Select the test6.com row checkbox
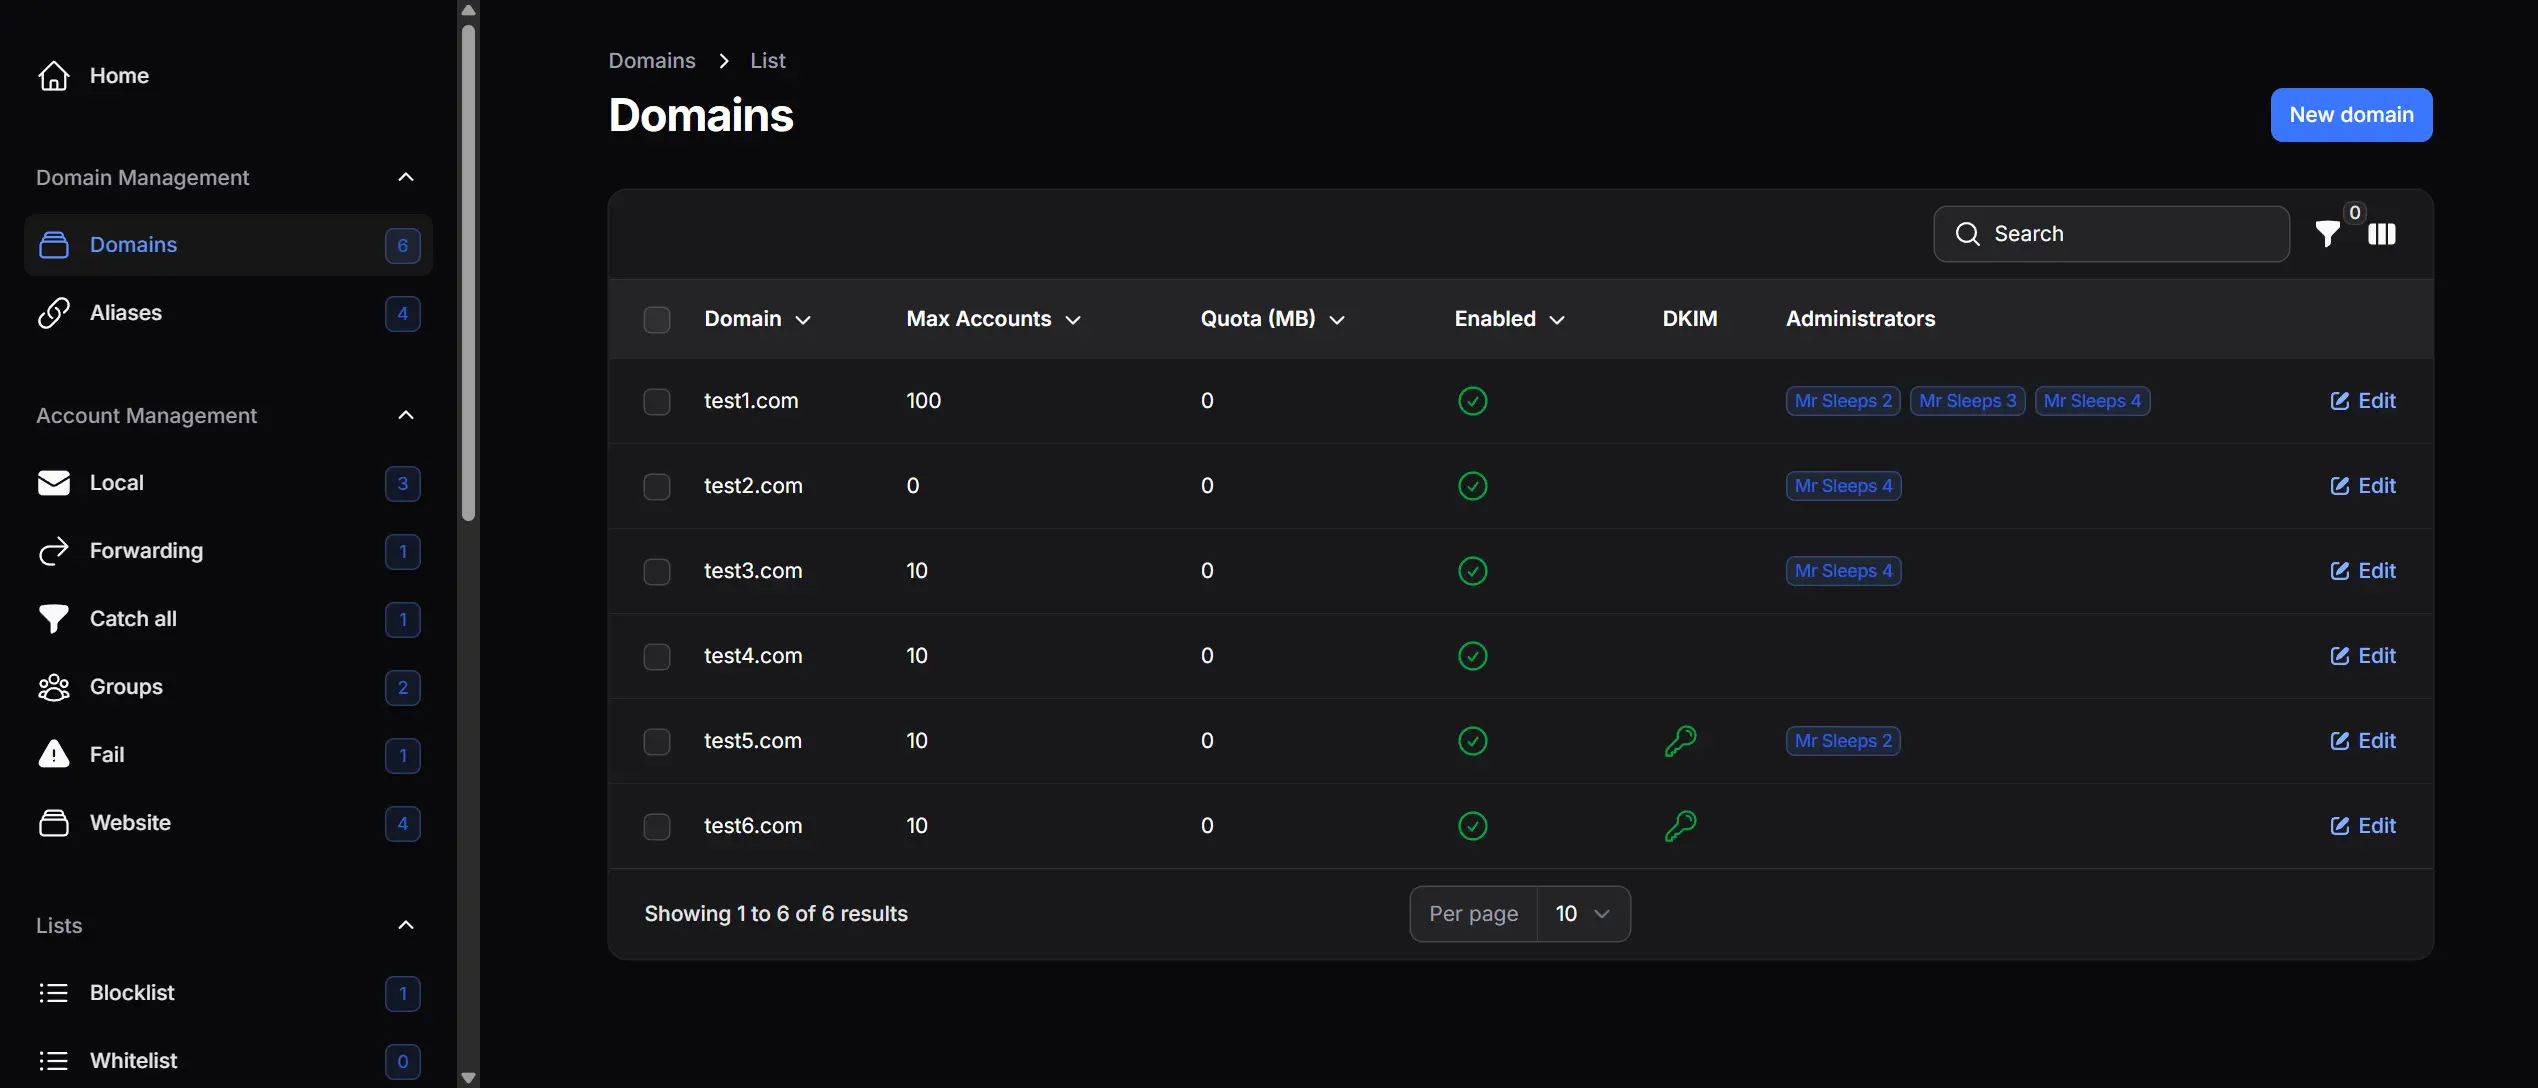This screenshot has height=1088, width=2538. click(657, 827)
